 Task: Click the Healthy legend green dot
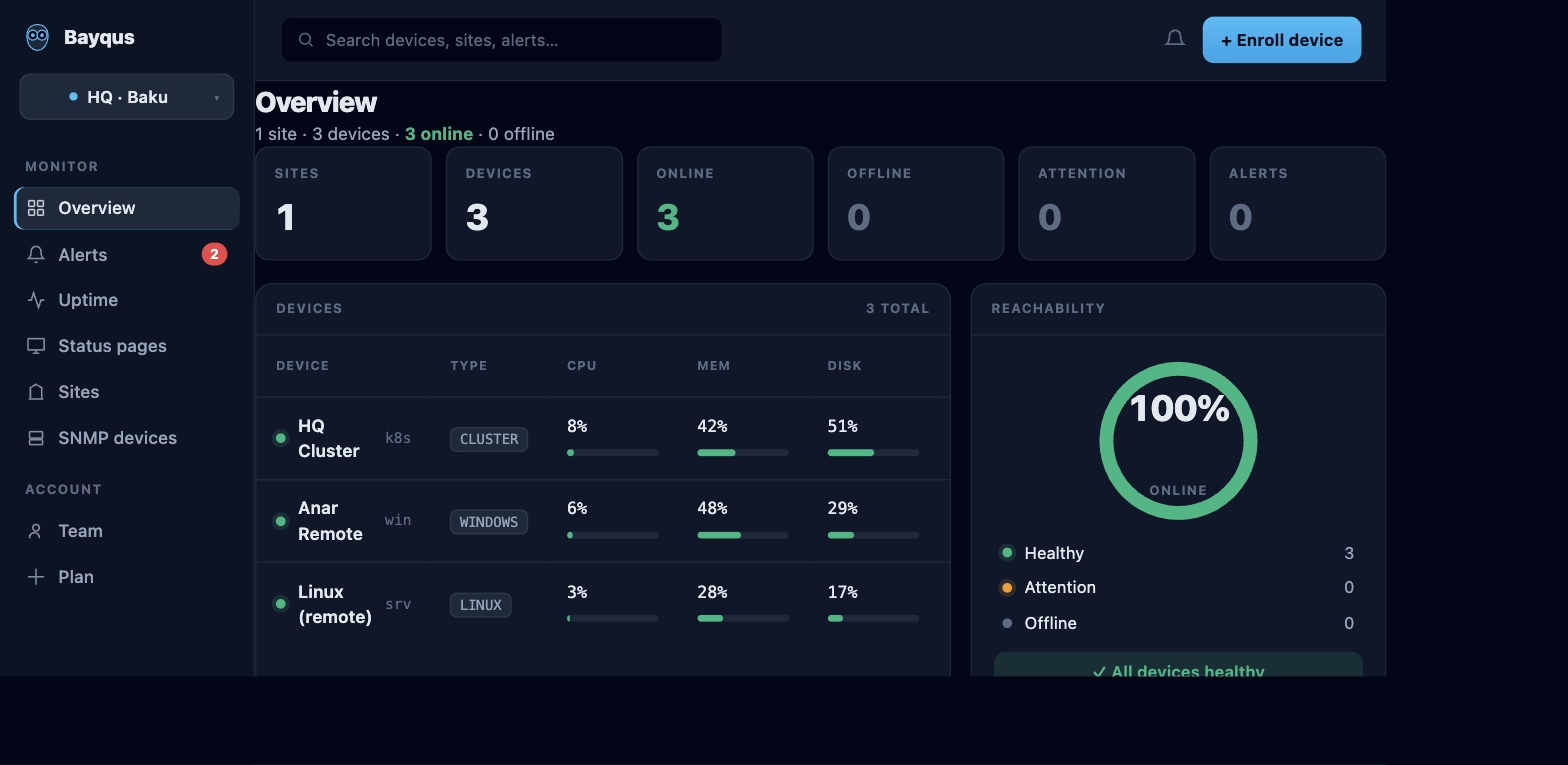1007,553
